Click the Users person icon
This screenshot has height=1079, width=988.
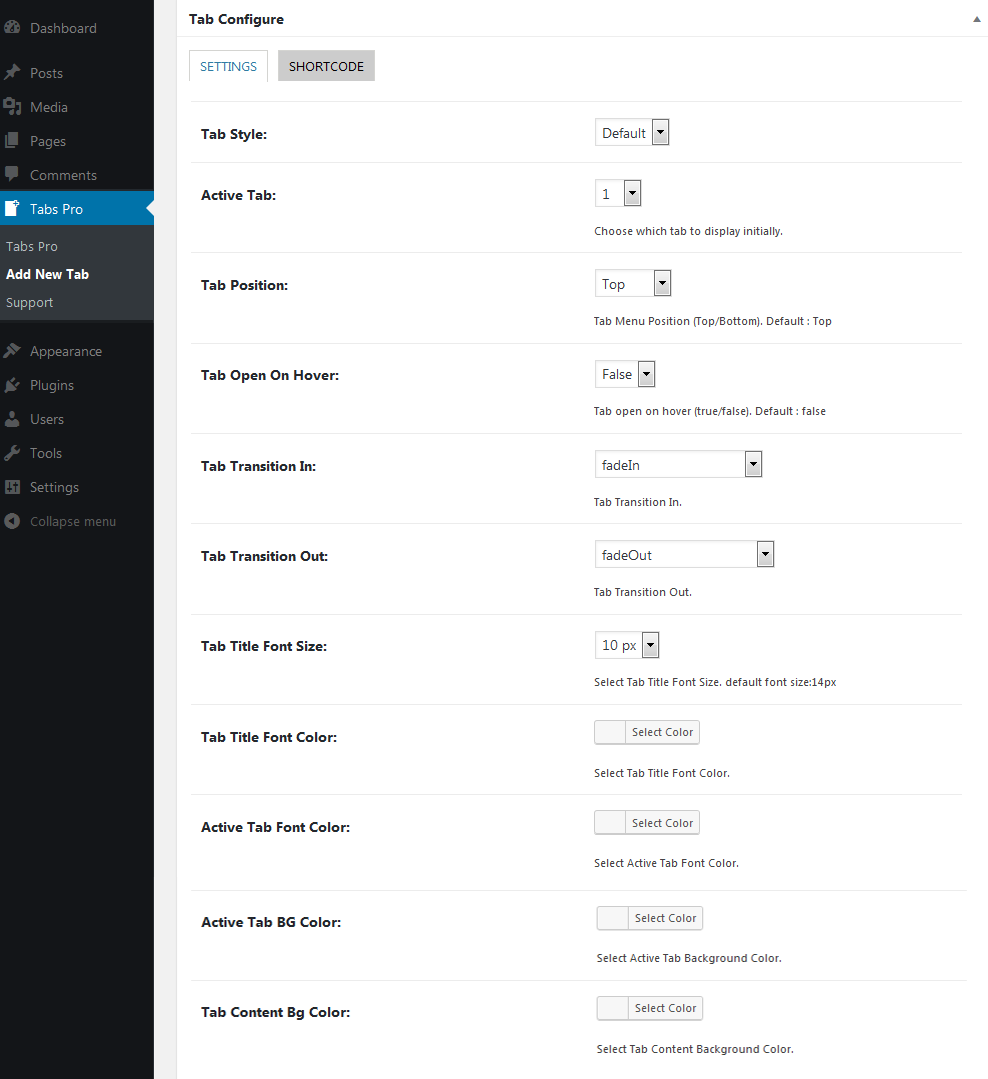(x=12, y=418)
